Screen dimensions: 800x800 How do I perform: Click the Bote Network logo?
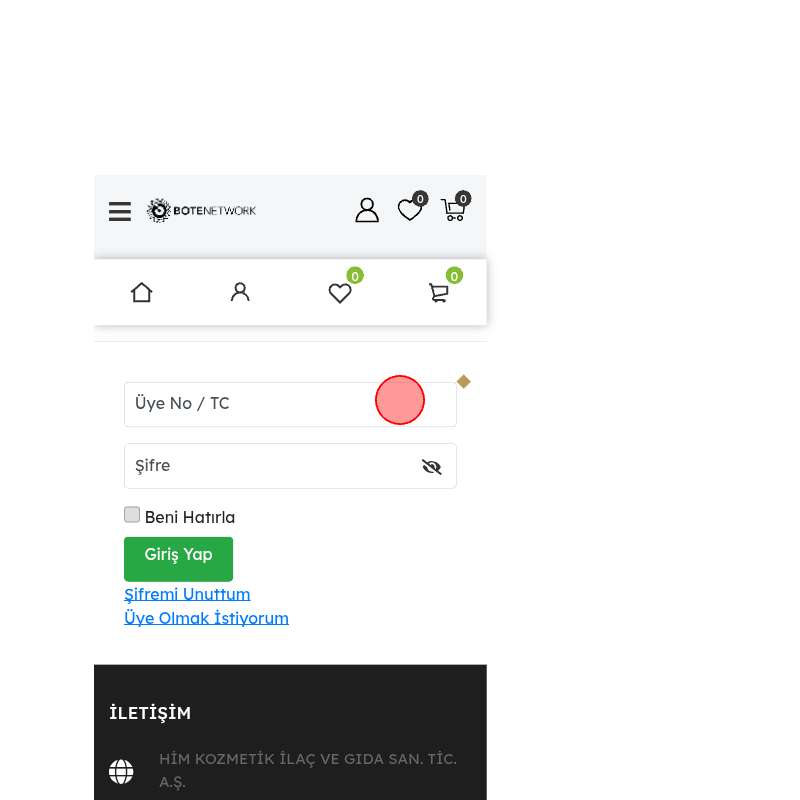[x=201, y=210]
